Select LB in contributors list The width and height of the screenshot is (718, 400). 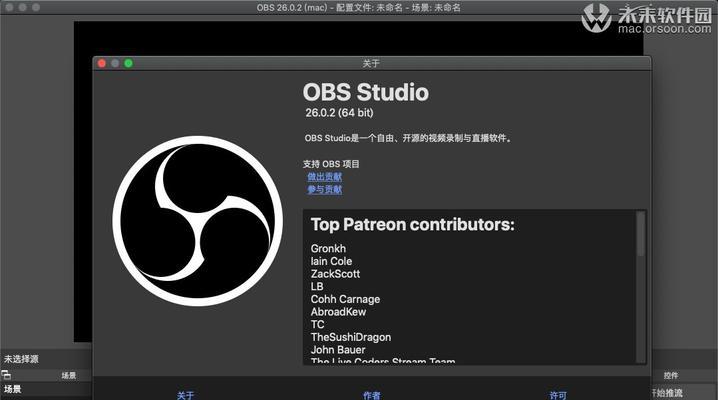[x=317, y=286]
